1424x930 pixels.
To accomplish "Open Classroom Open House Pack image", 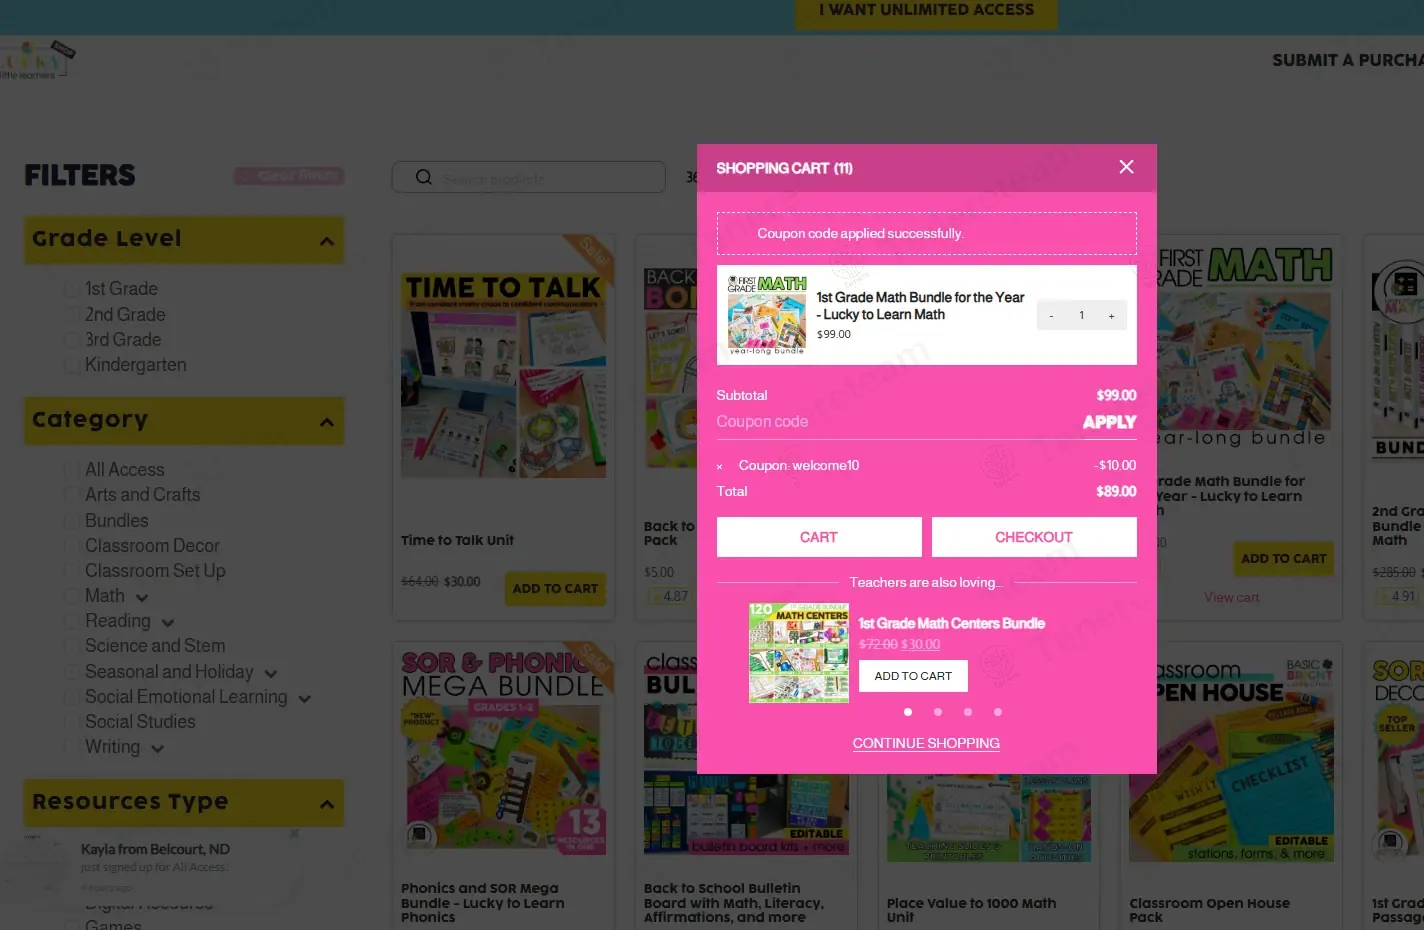I will (1231, 759).
